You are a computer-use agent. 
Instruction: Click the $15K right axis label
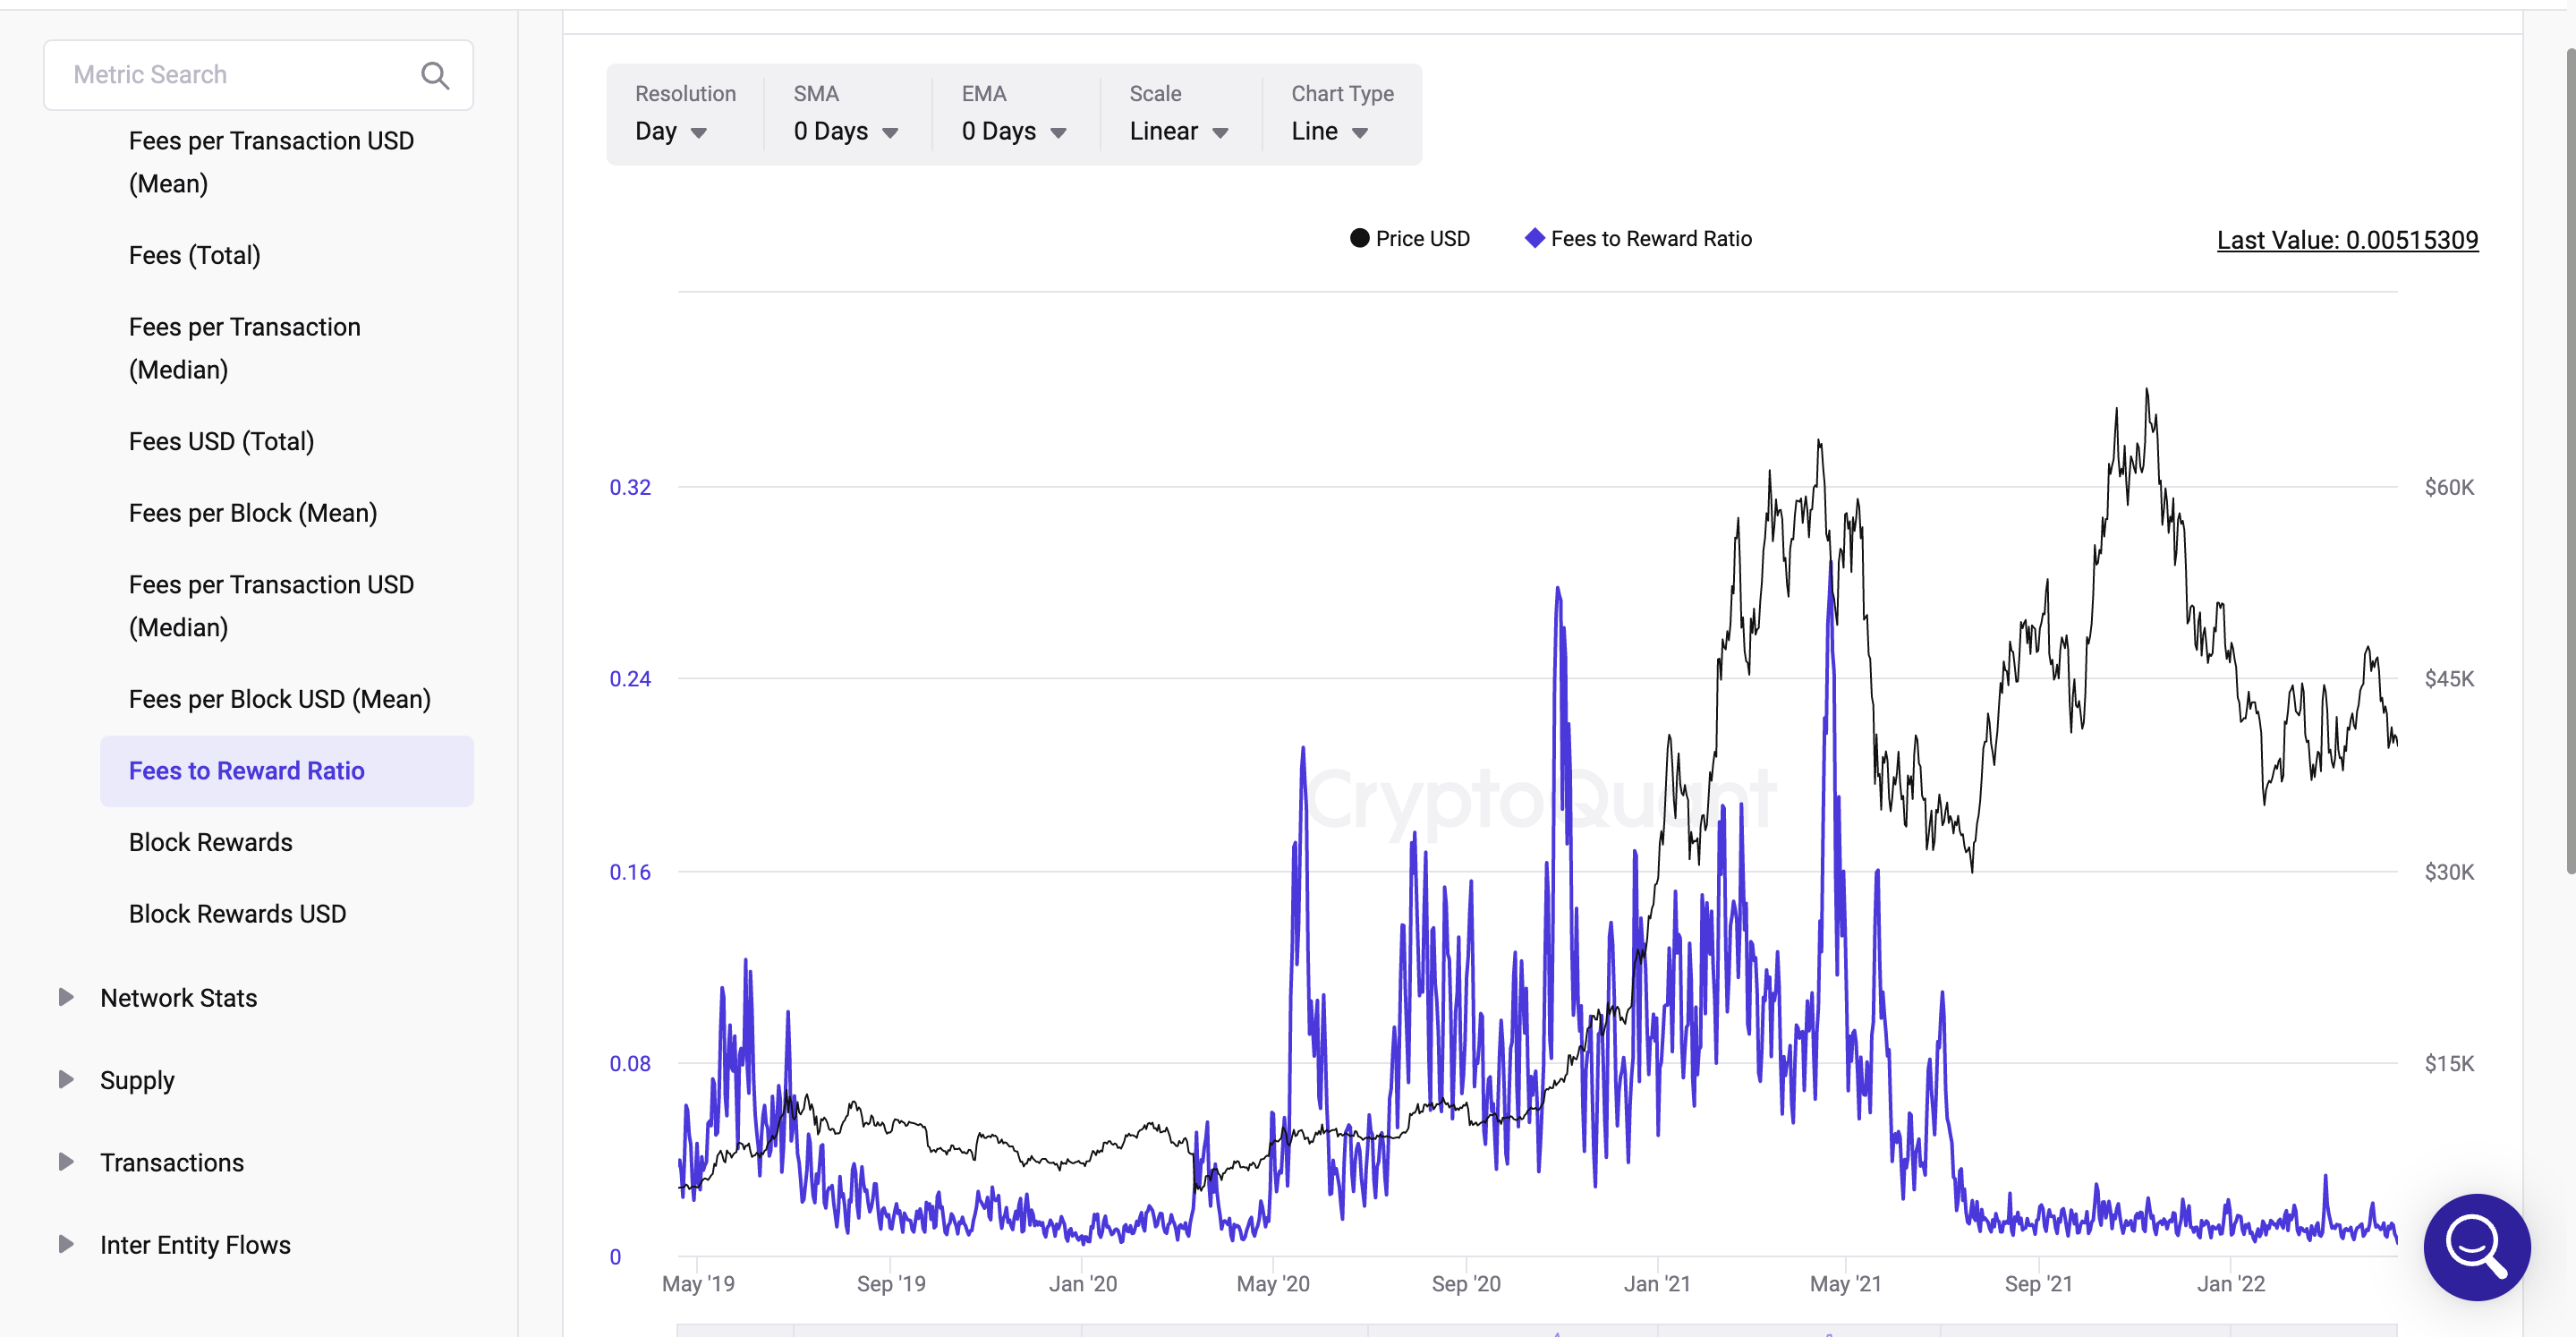[2449, 1063]
